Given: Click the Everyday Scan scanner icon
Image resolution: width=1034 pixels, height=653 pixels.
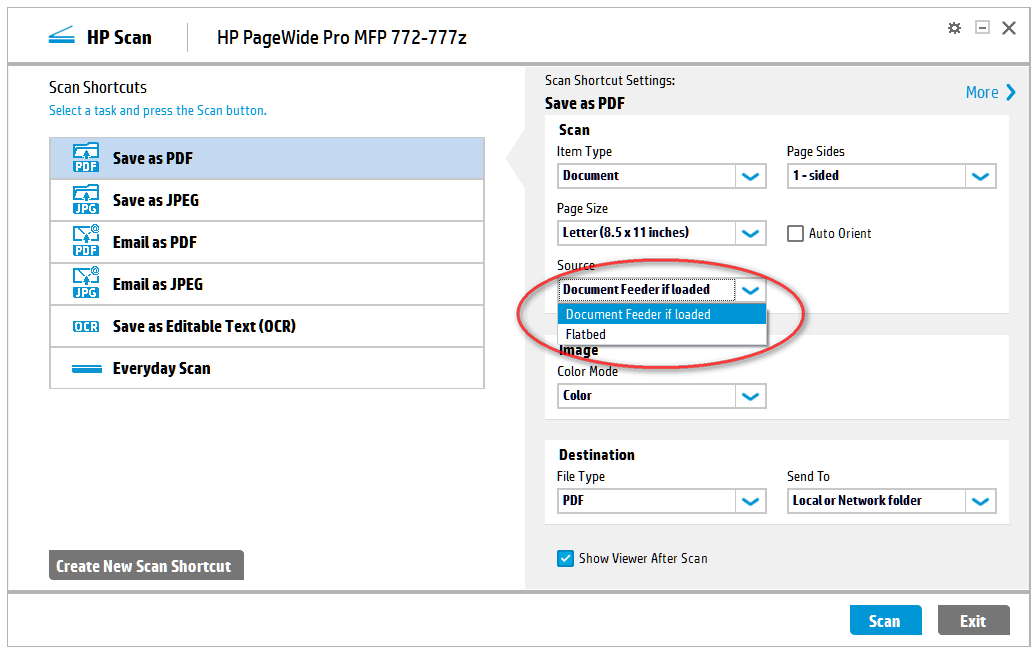Looking at the screenshot, I should (86, 369).
